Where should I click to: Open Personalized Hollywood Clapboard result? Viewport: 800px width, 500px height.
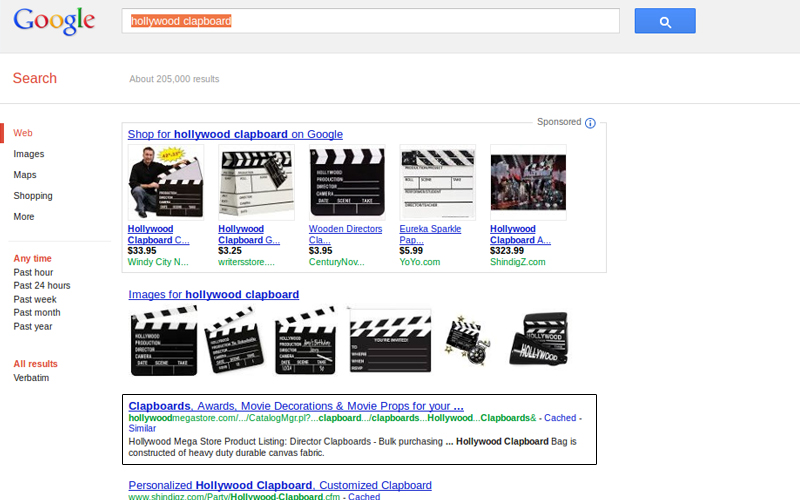[x=280, y=485]
